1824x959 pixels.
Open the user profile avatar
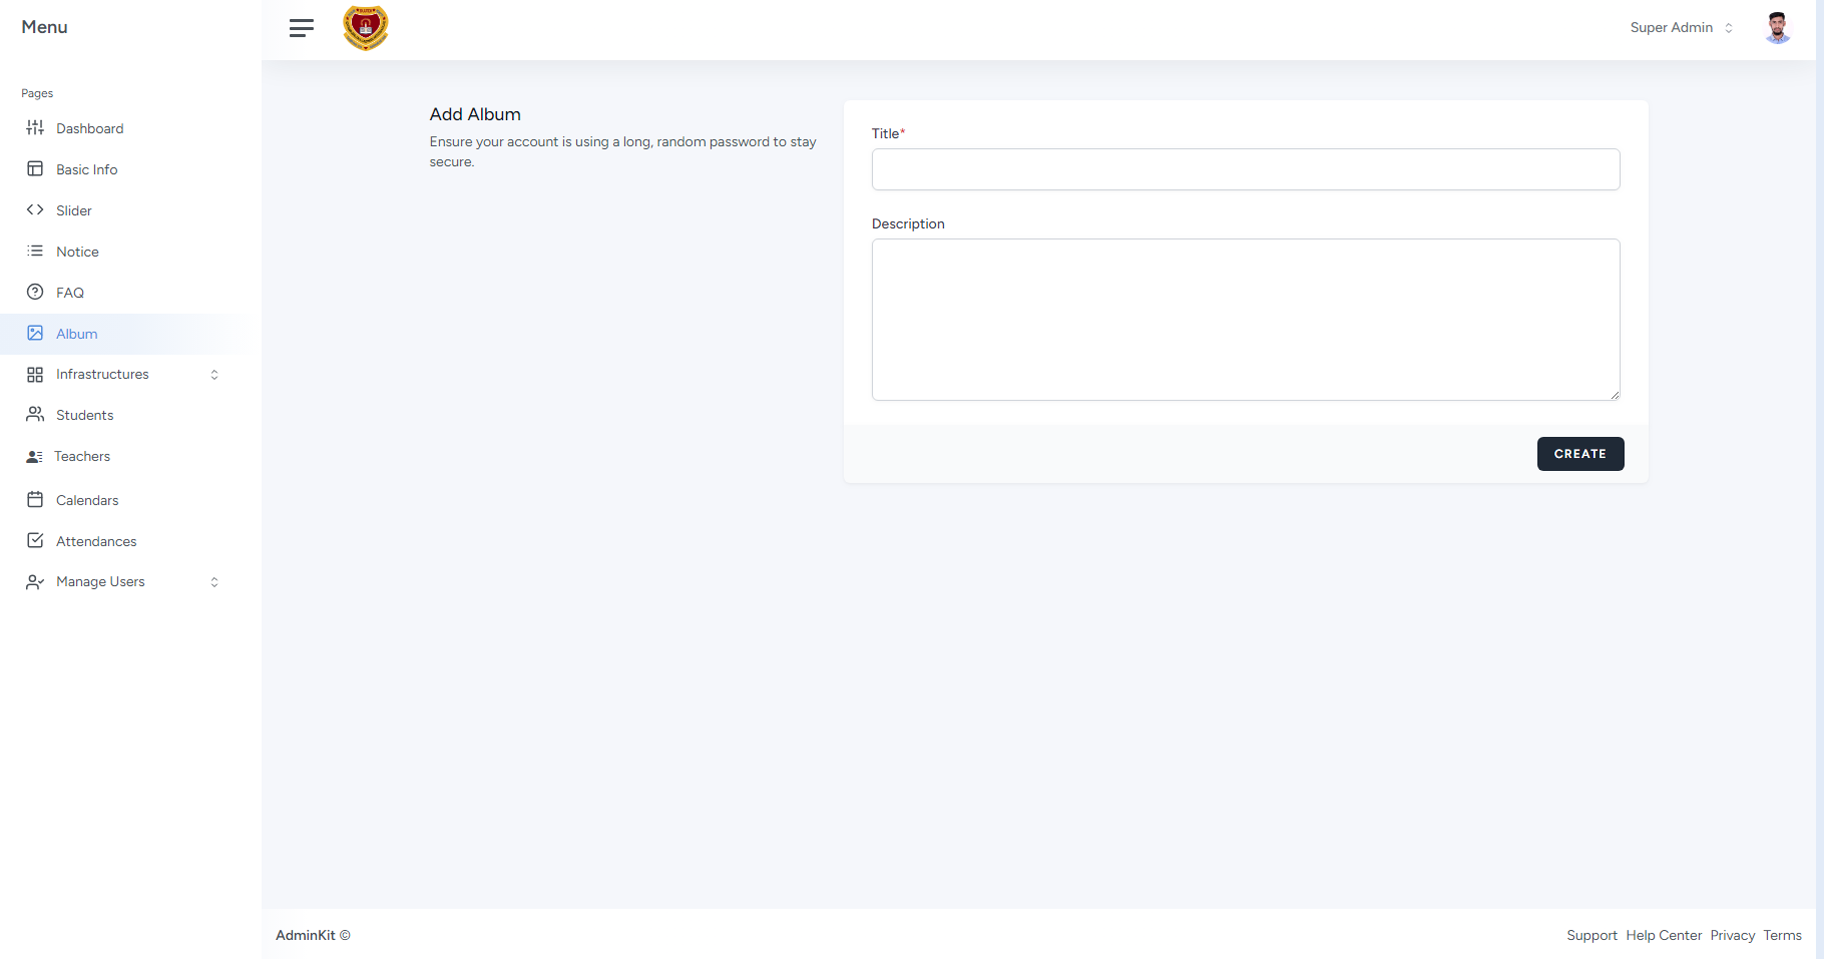pyautogui.click(x=1776, y=28)
